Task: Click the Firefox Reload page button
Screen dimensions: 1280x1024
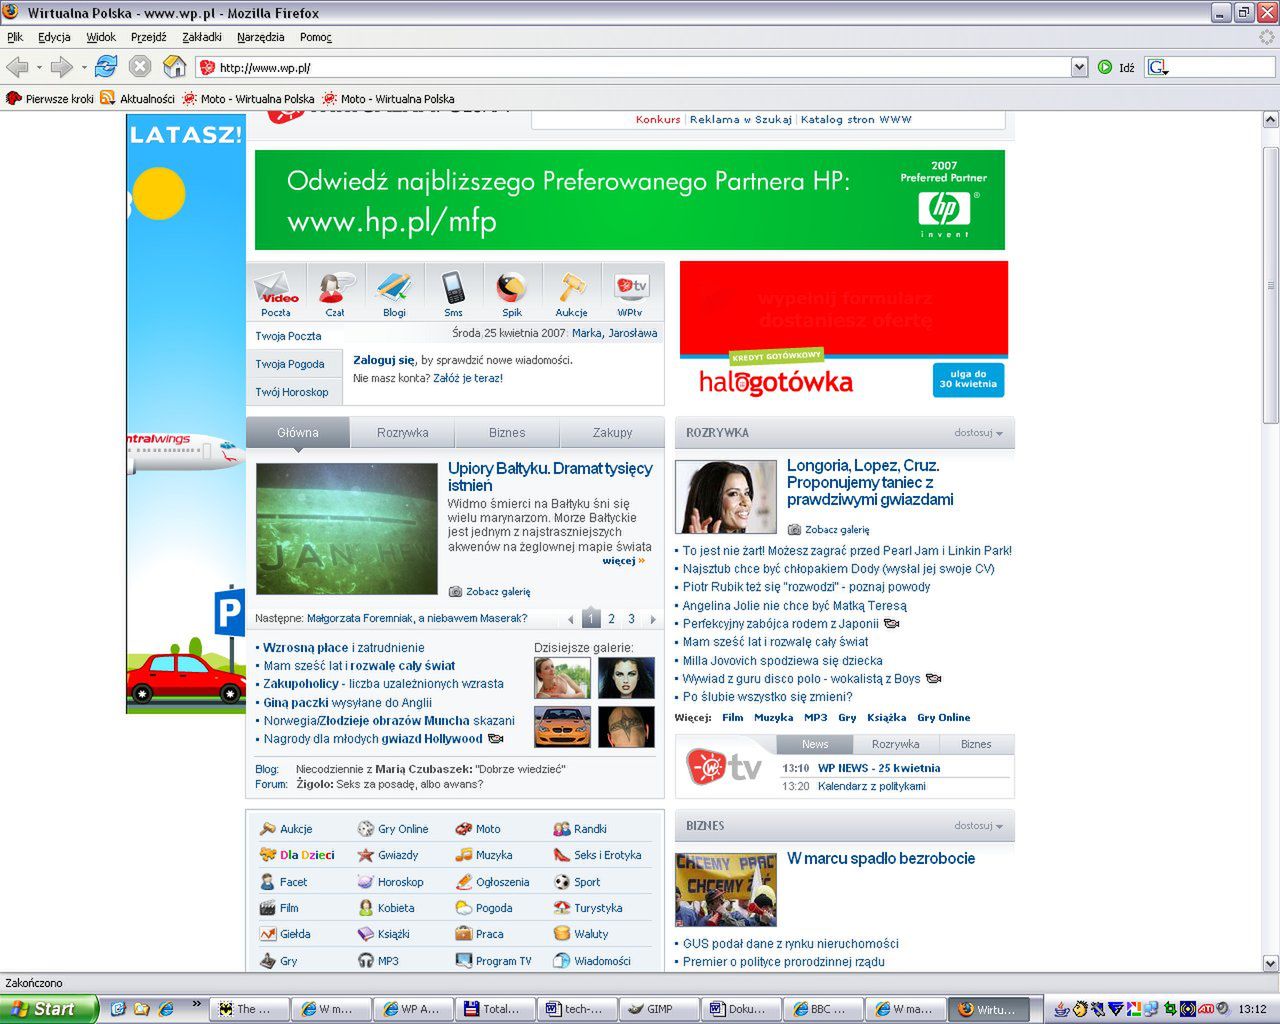Action: (x=106, y=67)
